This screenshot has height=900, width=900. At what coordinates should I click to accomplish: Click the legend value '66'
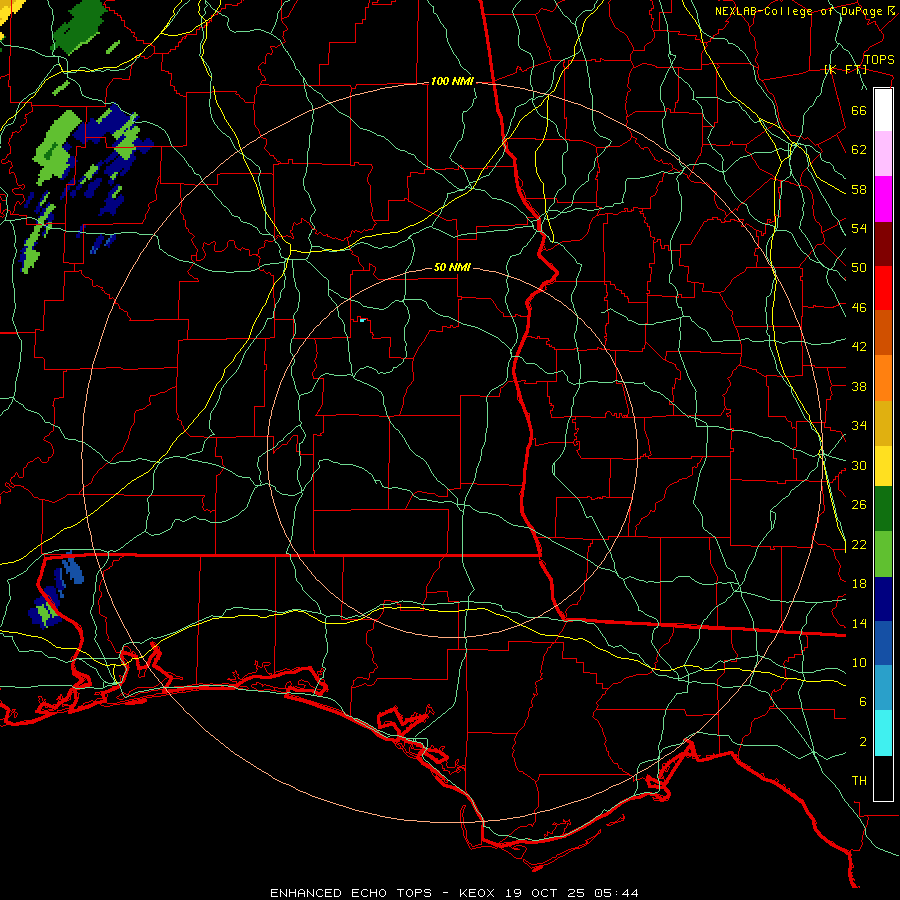click(859, 110)
